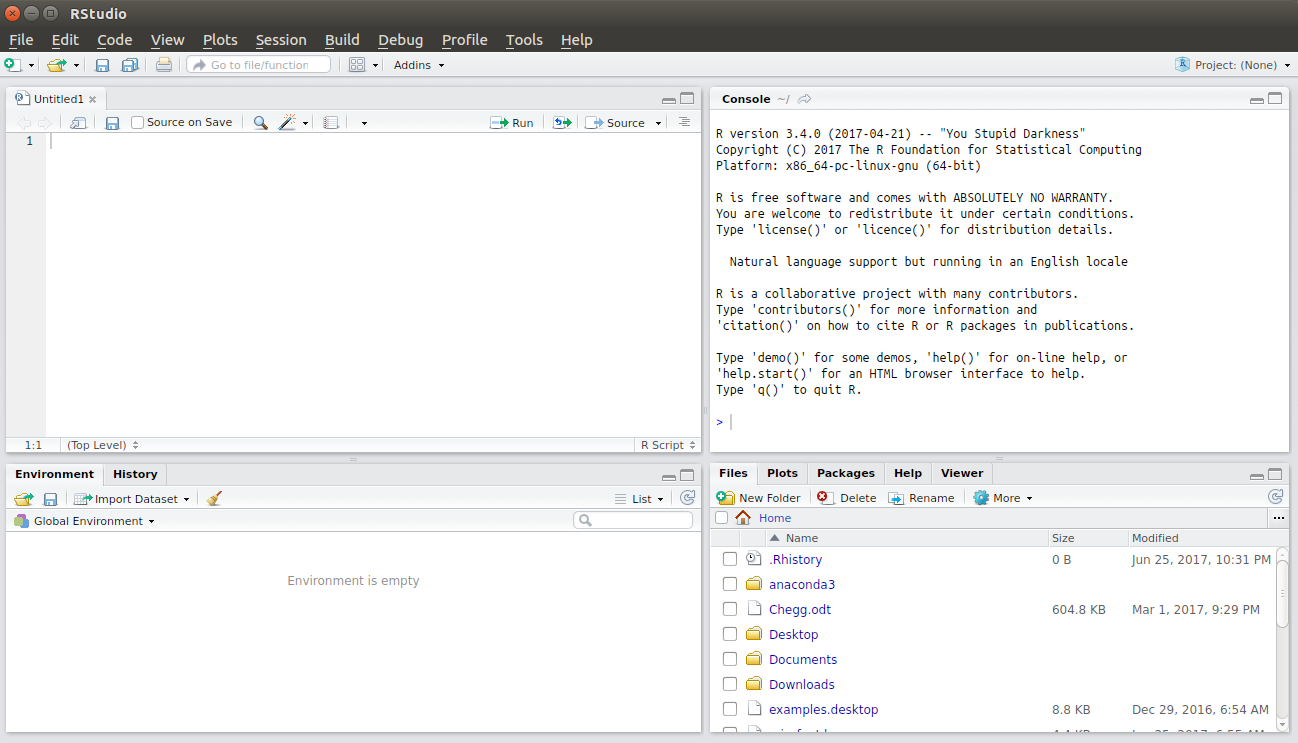Open the More dropdown in Files pane
Image resolution: width=1298 pixels, height=743 pixels.
click(x=1002, y=498)
